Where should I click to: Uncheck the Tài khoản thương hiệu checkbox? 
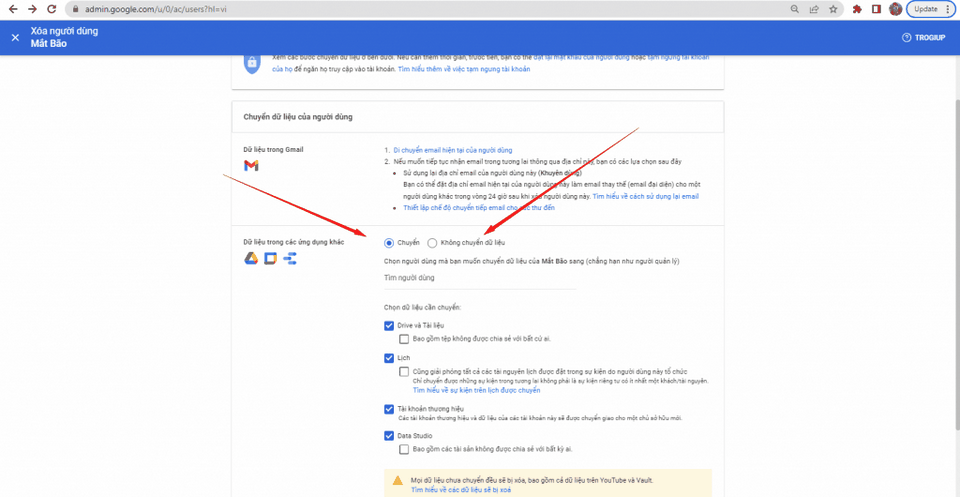point(389,409)
